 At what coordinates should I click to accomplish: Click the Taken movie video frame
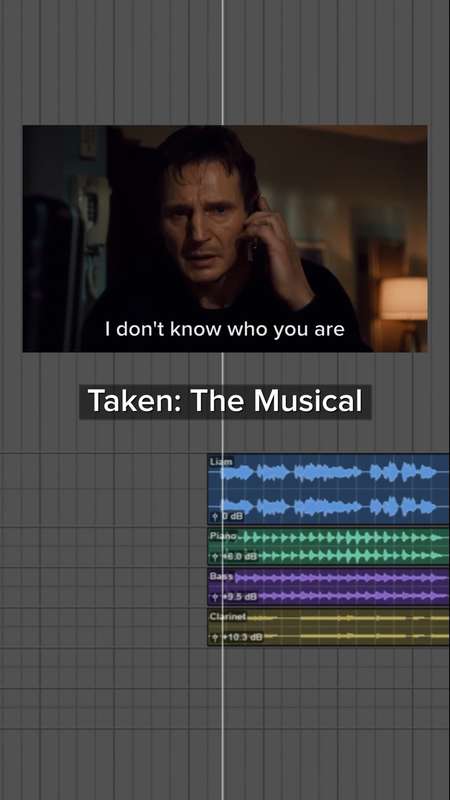[225, 238]
